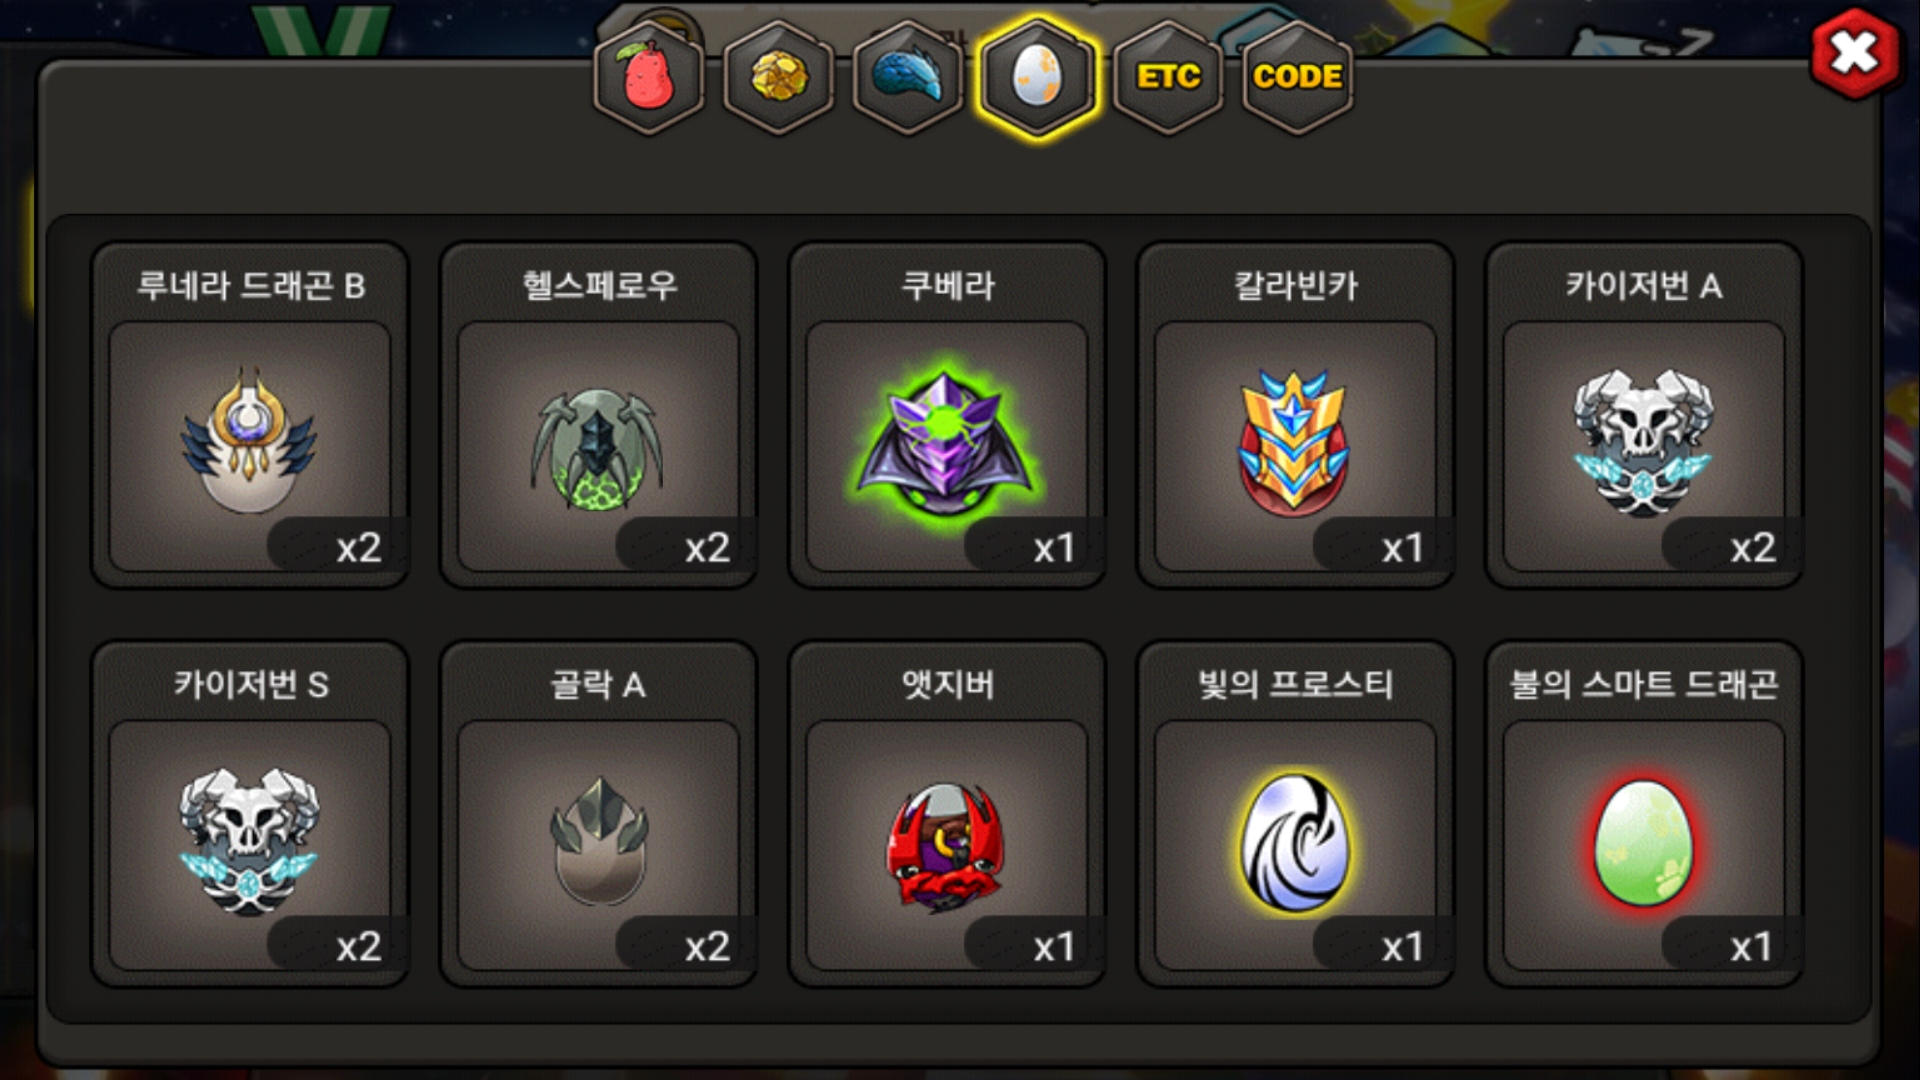Click the x2 count on 골락 A
The width and height of the screenshot is (1920, 1080).
click(x=706, y=946)
